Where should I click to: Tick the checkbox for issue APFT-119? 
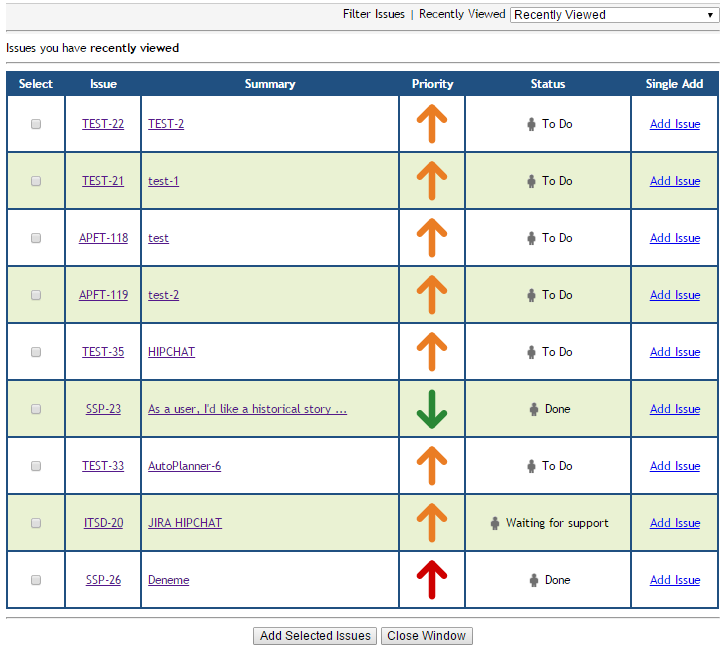click(36, 295)
